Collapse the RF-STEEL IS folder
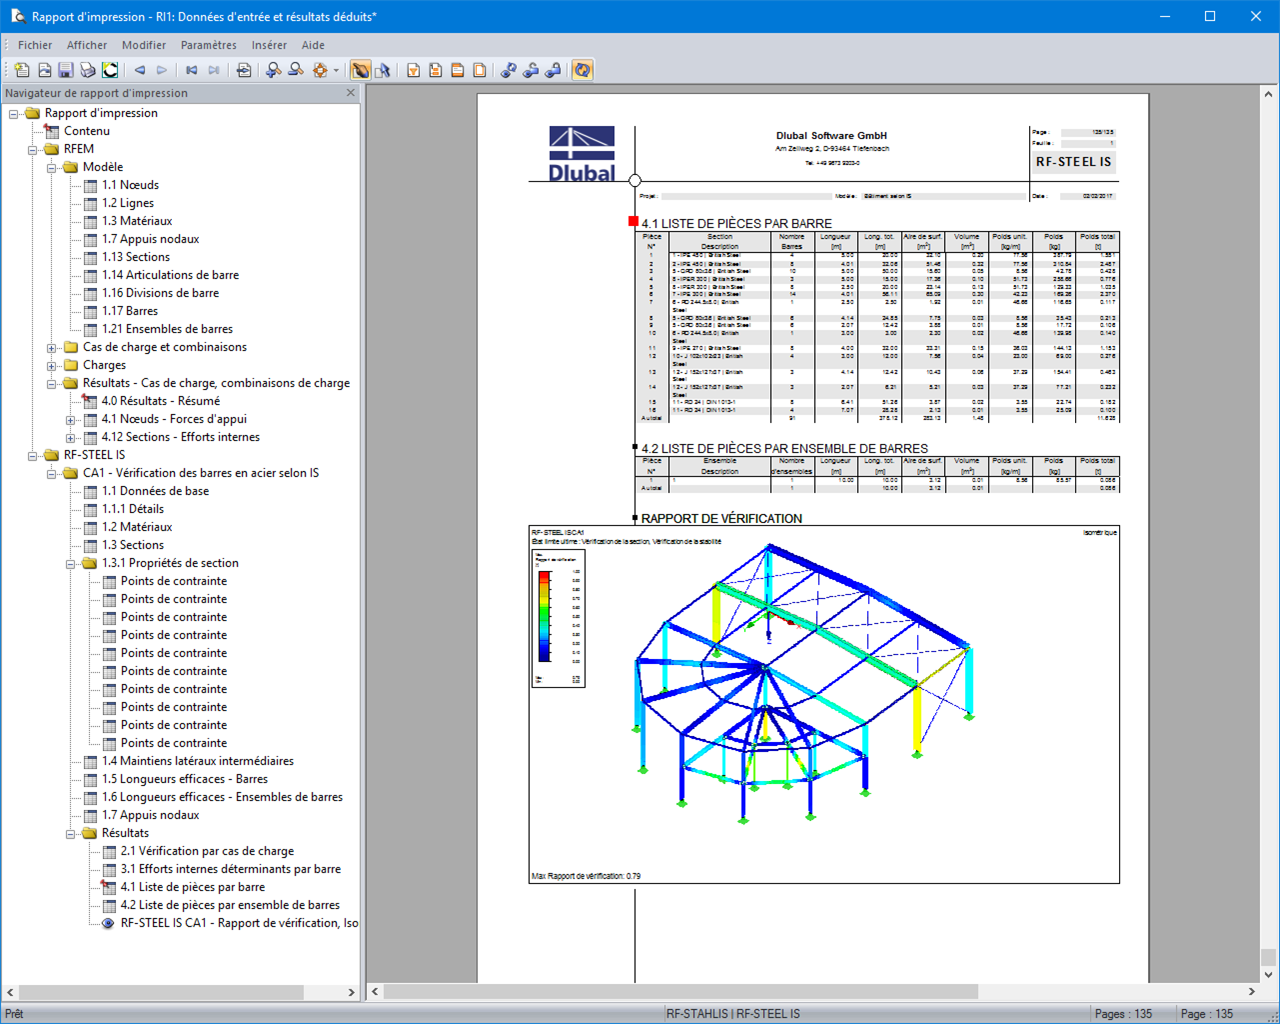Image resolution: width=1280 pixels, height=1024 pixels. pos(33,455)
